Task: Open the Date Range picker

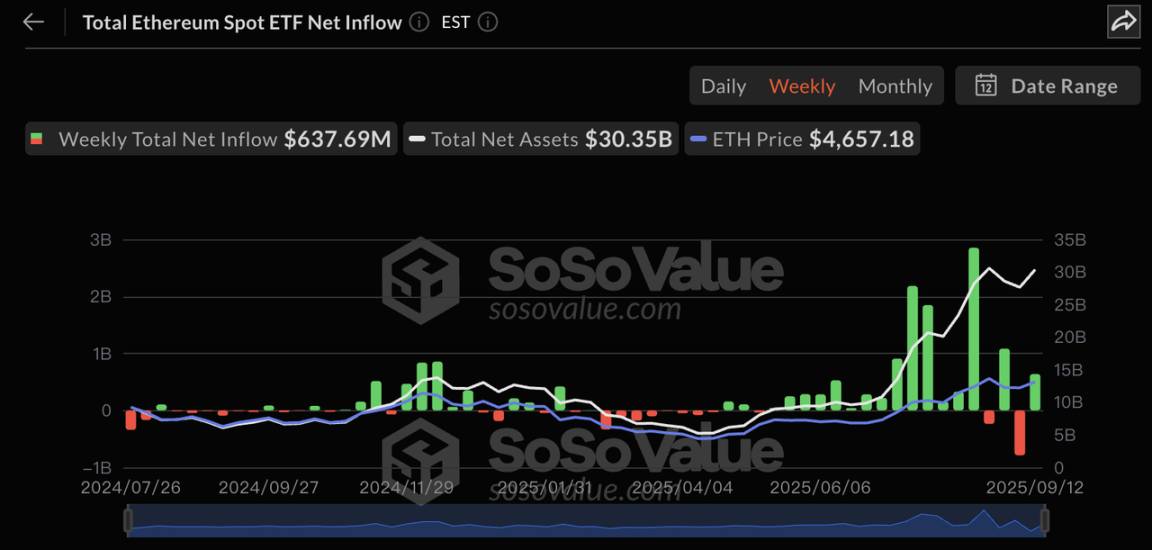Action: click(x=1048, y=86)
